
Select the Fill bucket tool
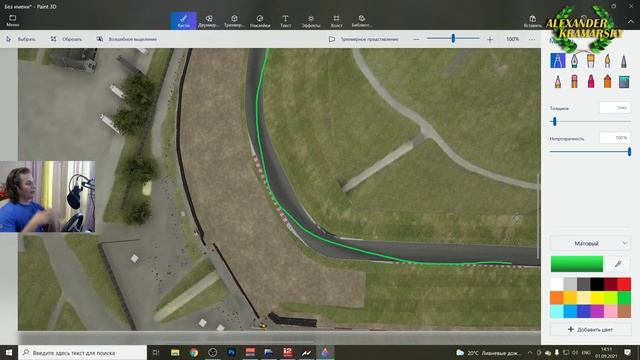[624, 81]
